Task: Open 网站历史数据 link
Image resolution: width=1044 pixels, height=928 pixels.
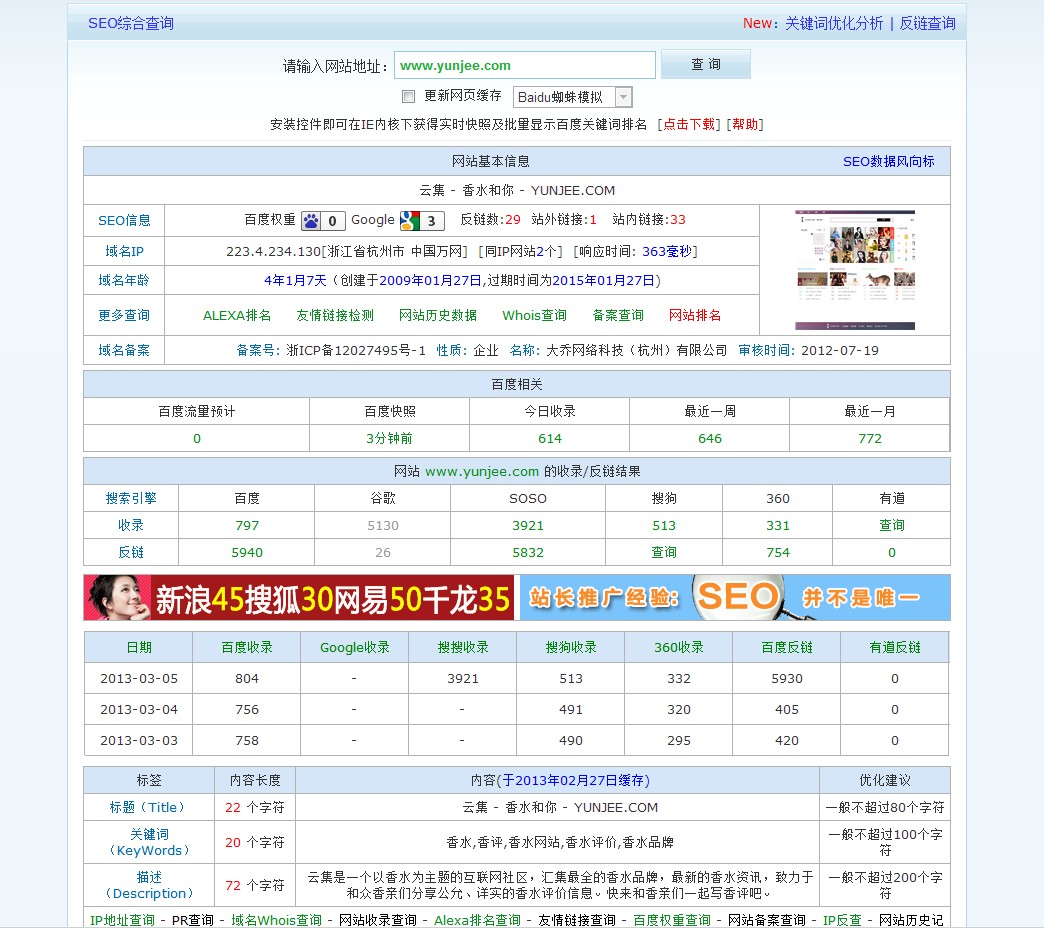Action: pos(437,315)
